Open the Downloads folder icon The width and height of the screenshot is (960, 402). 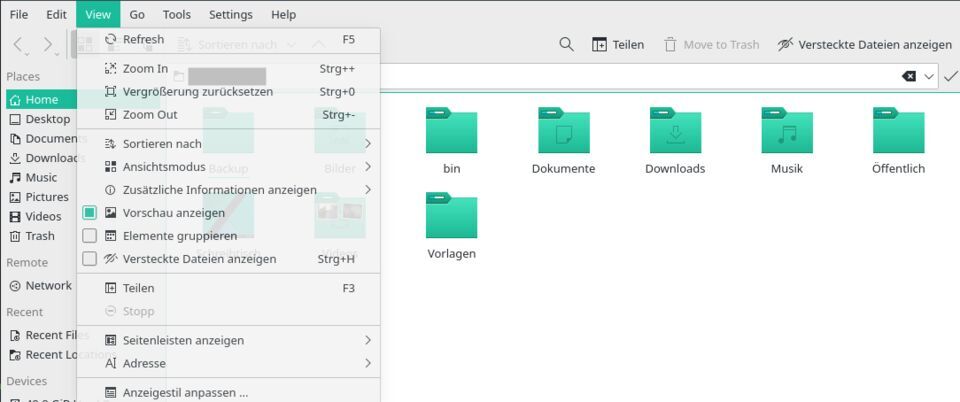coord(675,132)
